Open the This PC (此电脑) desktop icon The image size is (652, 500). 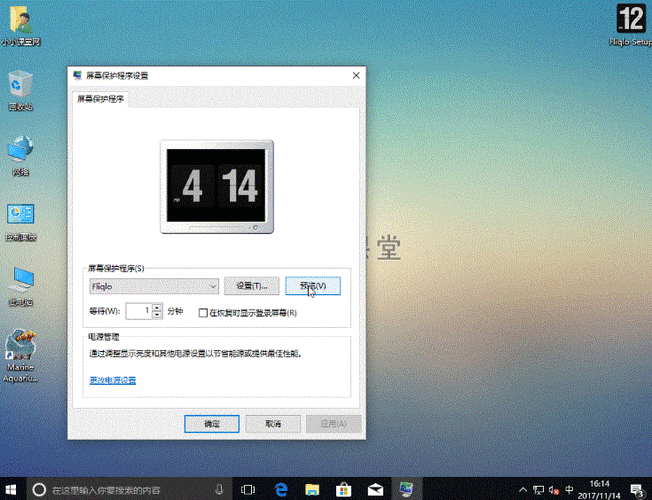coord(20,282)
